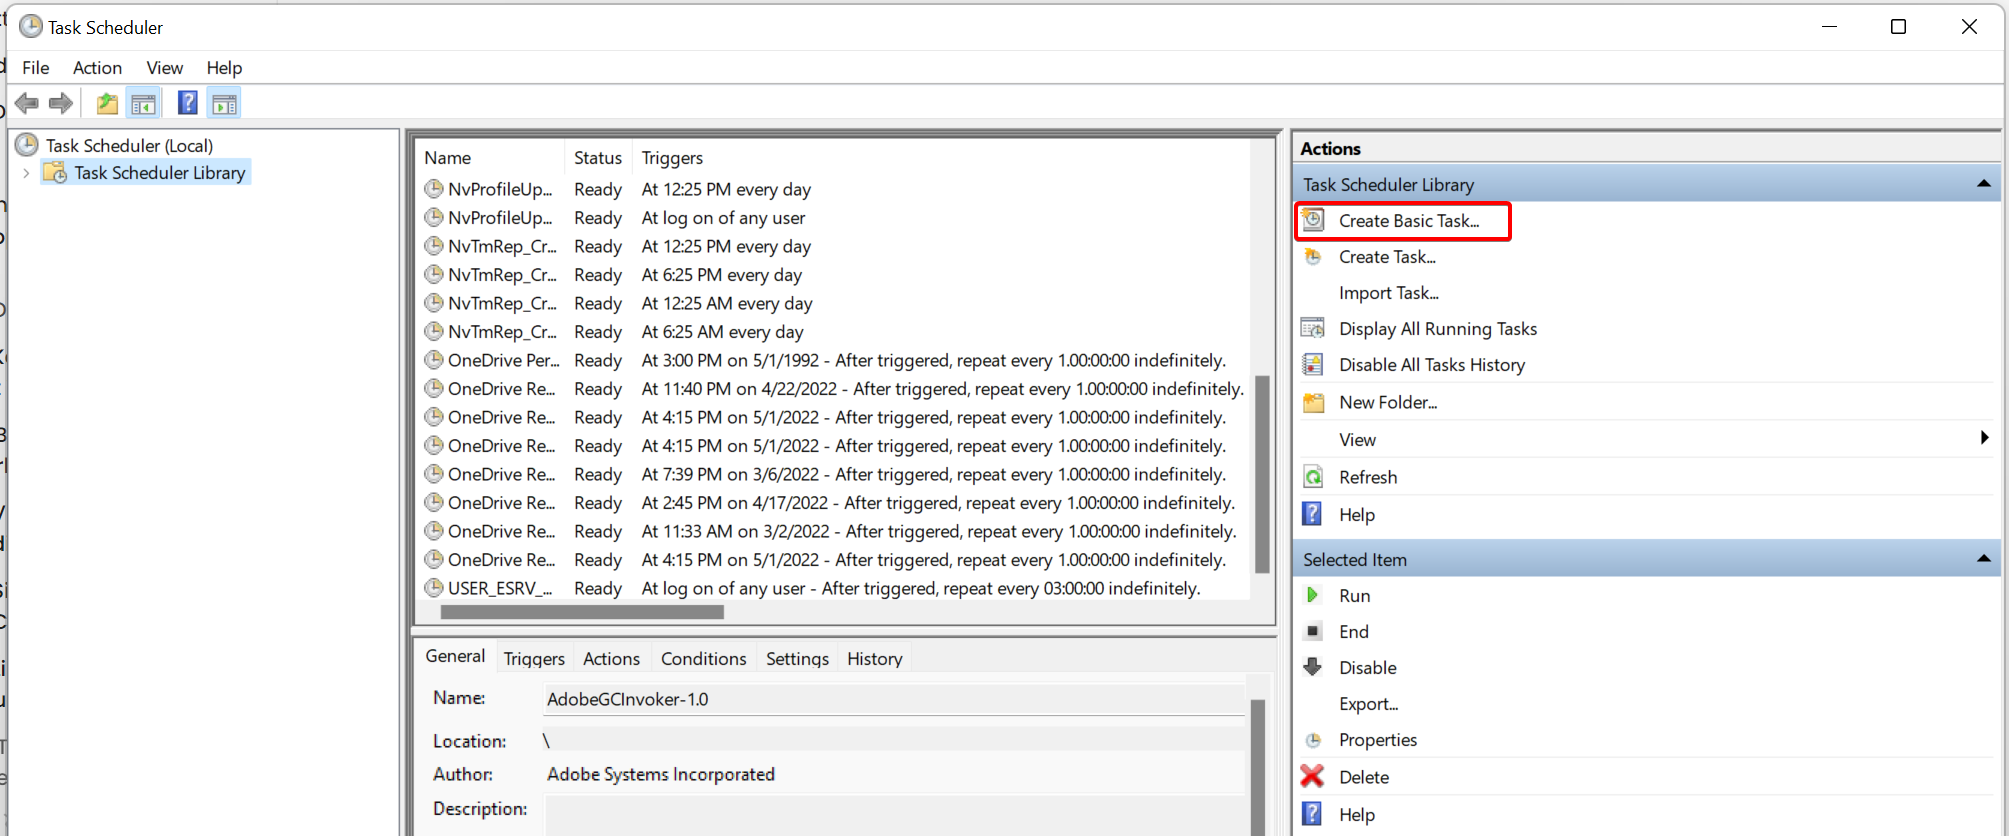Collapse the Task Scheduler Library actions section

1983,184
